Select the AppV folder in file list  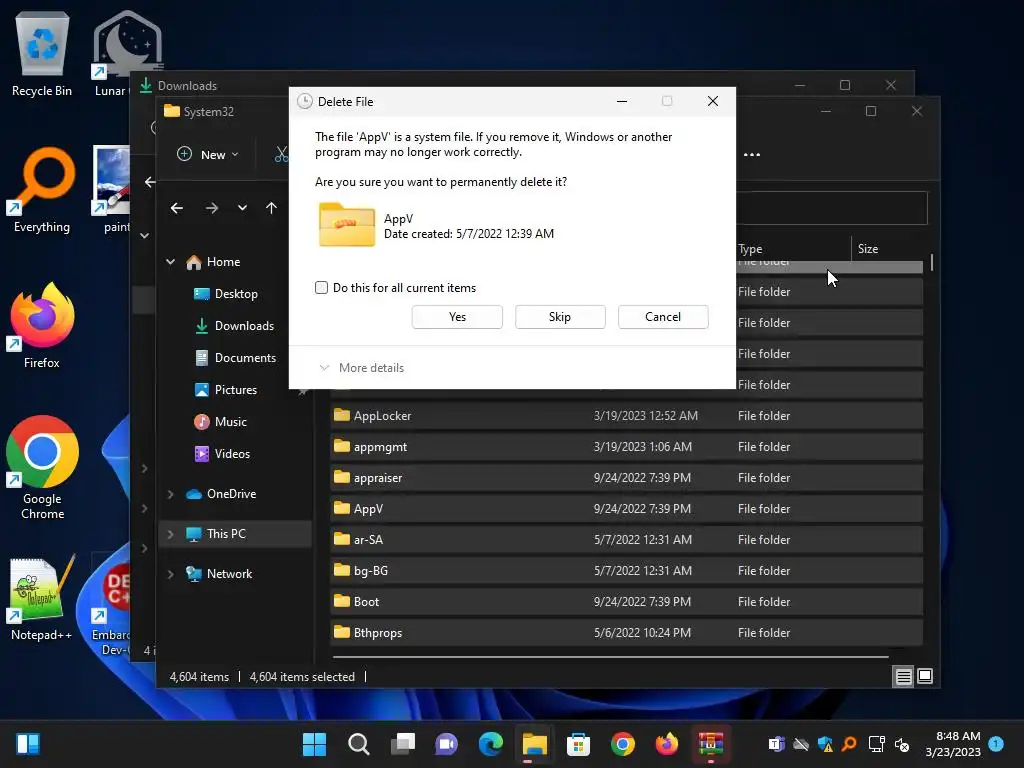627,509
